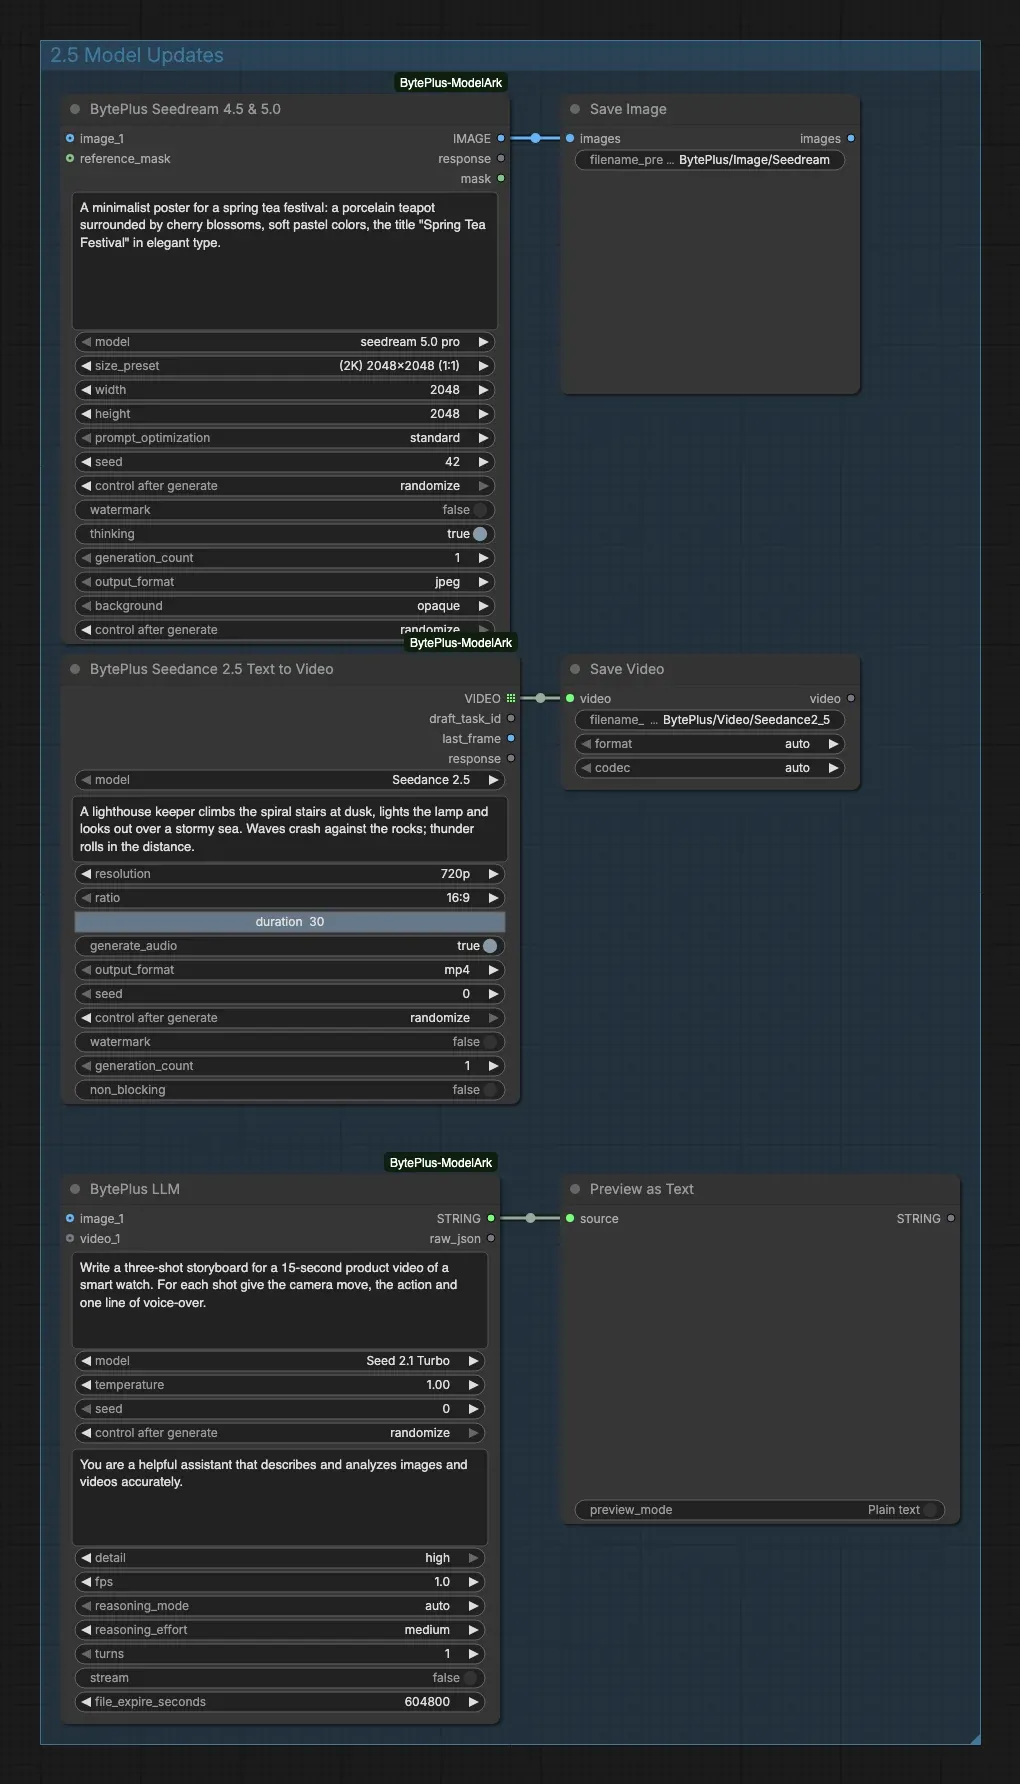Open Seedance ratio 16:9 dropdown
The height and width of the screenshot is (1784, 1020).
(290, 898)
